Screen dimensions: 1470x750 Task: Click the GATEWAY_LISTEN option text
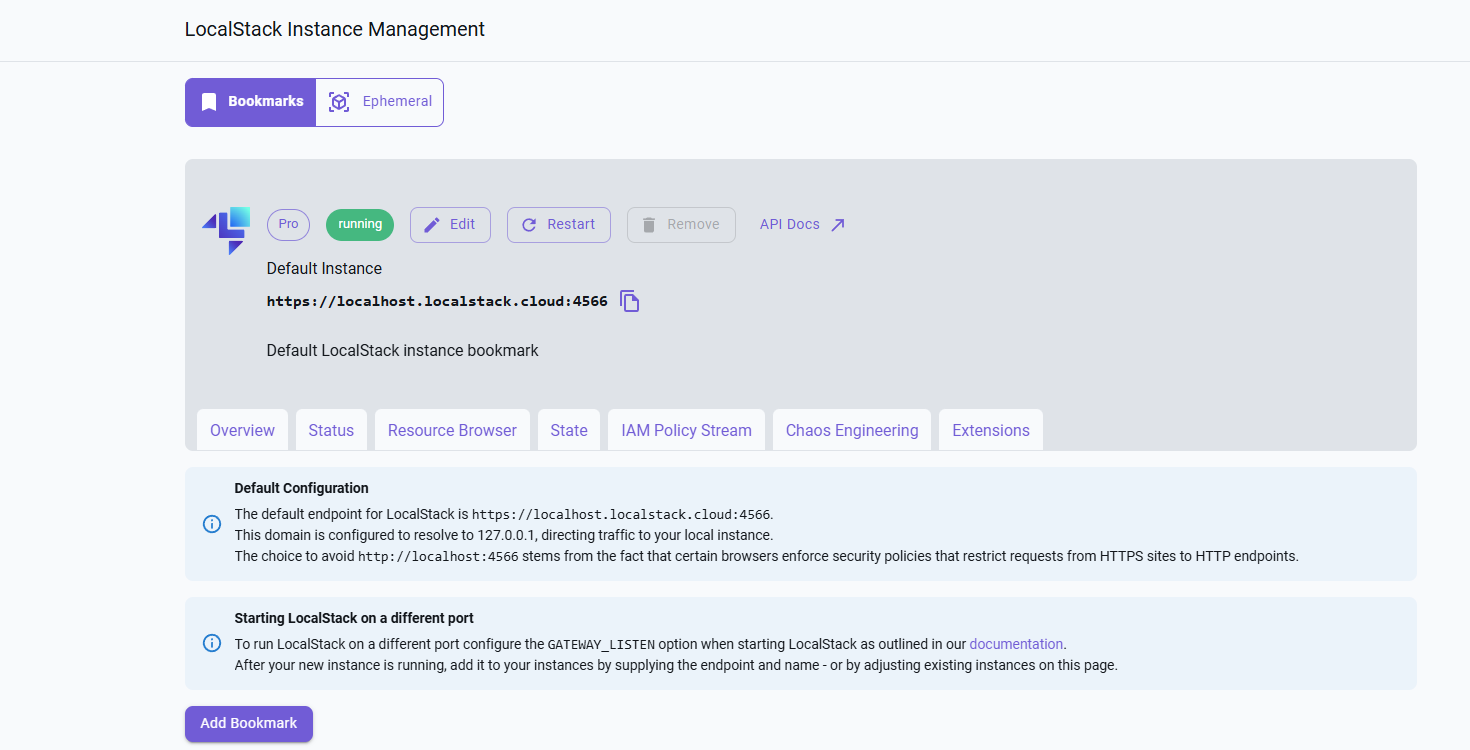(601, 645)
